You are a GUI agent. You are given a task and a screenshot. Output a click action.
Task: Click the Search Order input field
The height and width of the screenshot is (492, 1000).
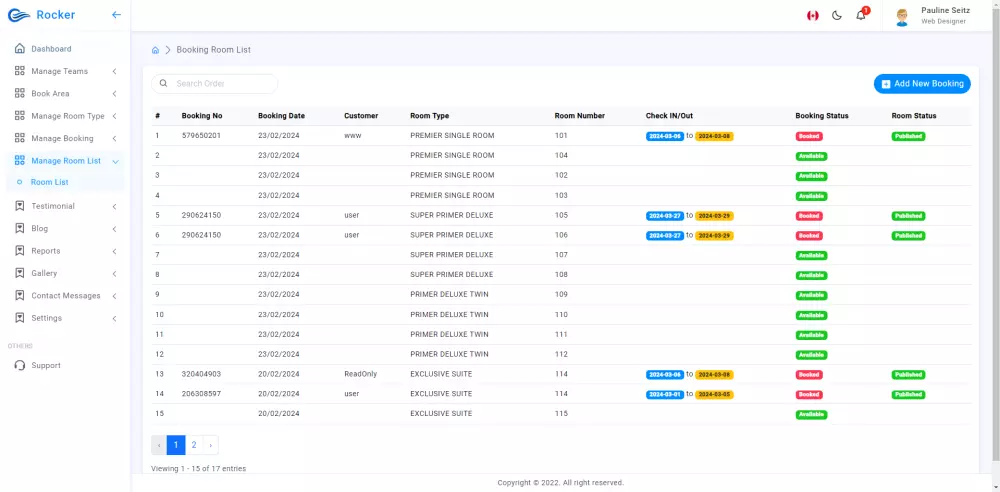214,84
